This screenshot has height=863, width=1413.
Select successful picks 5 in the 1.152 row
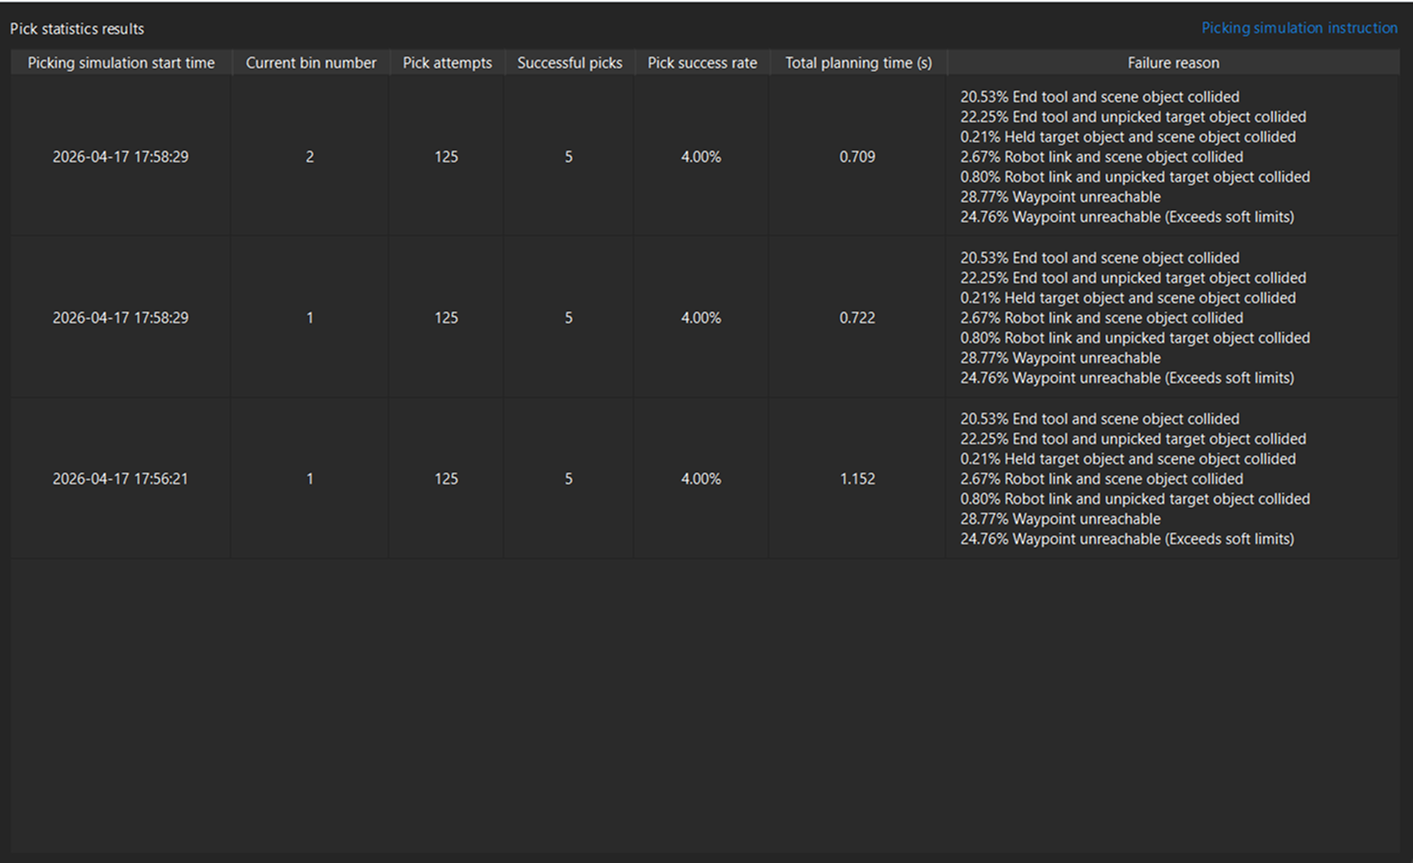[569, 479]
